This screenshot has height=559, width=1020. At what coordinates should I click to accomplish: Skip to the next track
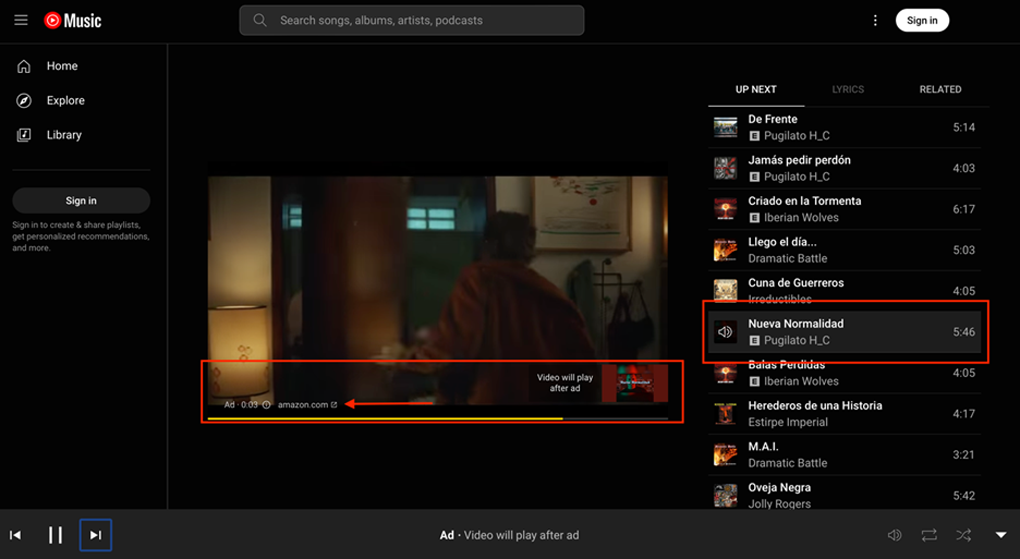96,535
